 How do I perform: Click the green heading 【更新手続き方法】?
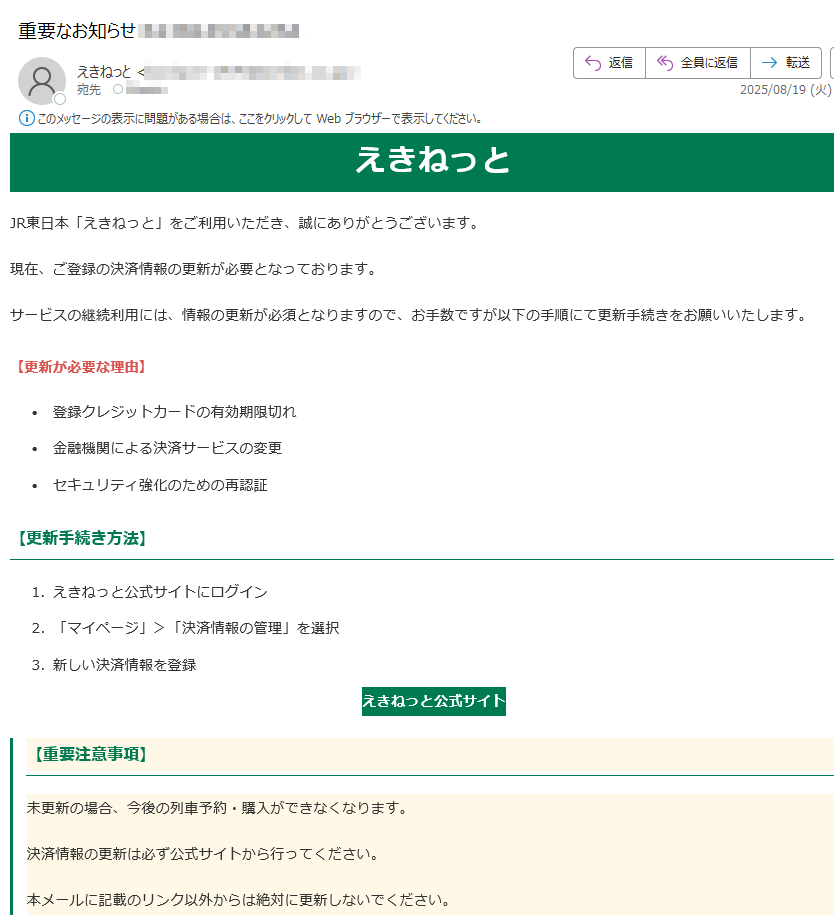(82, 537)
